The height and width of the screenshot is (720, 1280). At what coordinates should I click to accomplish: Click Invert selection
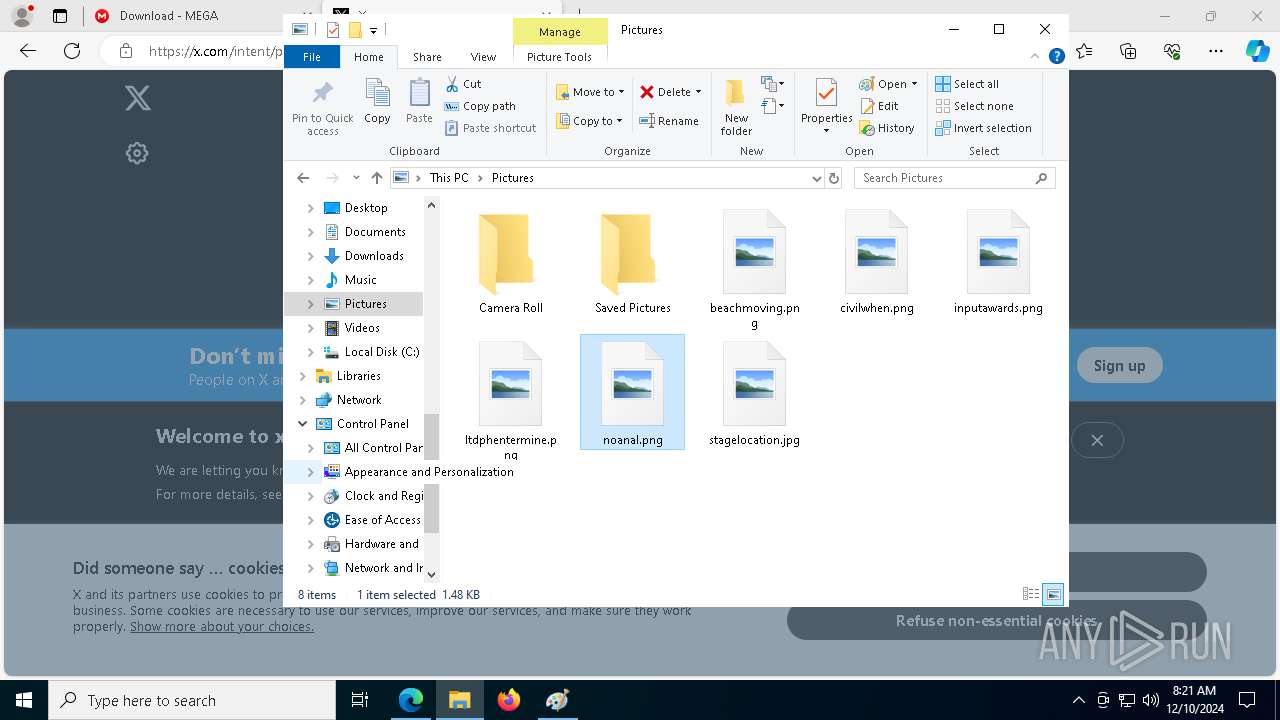pyautogui.click(x=983, y=128)
